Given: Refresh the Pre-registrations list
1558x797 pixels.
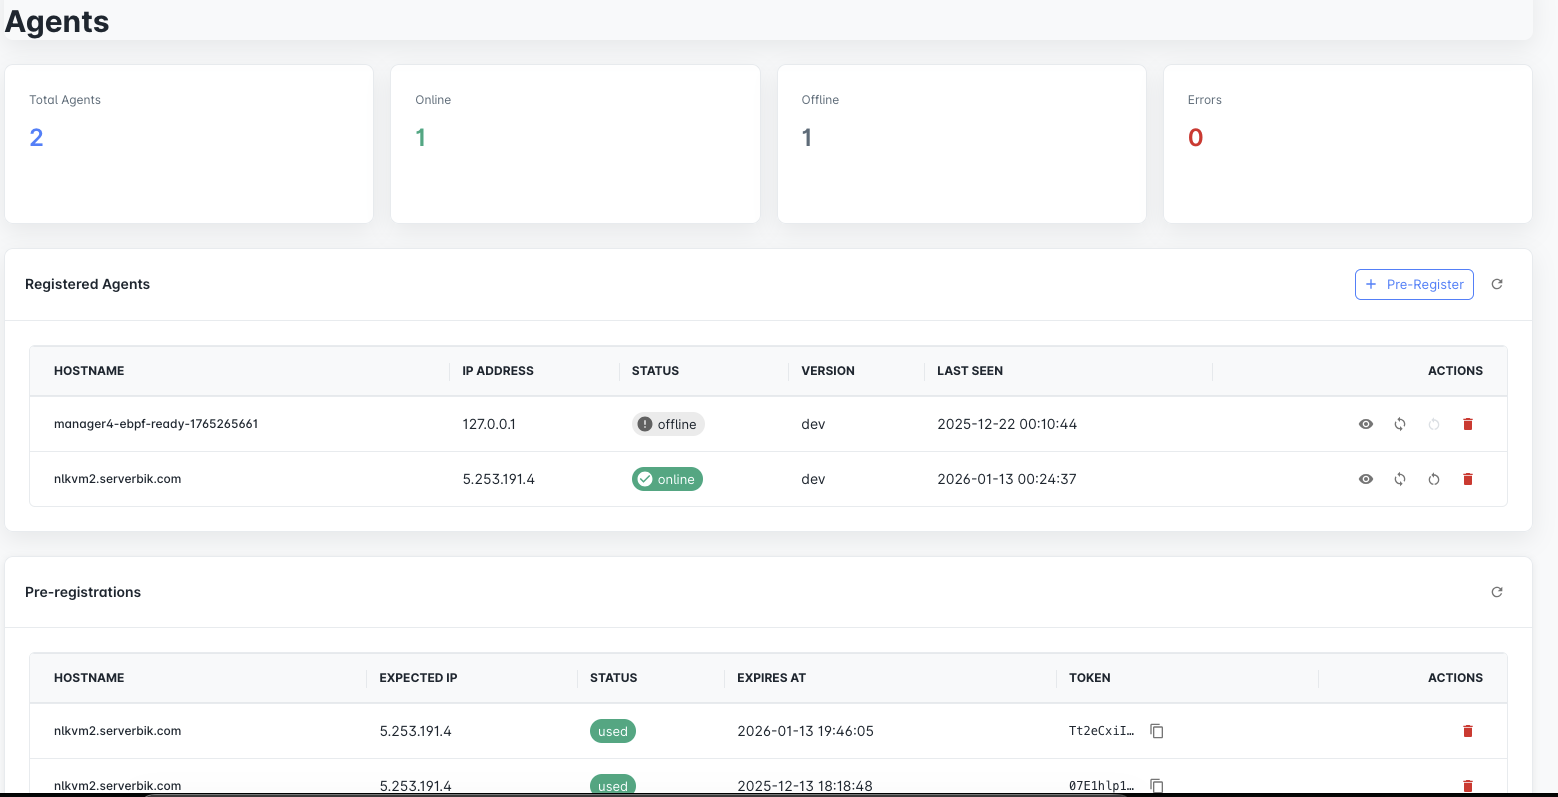Looking at the screenshot, I should [x=1497, y=592].
